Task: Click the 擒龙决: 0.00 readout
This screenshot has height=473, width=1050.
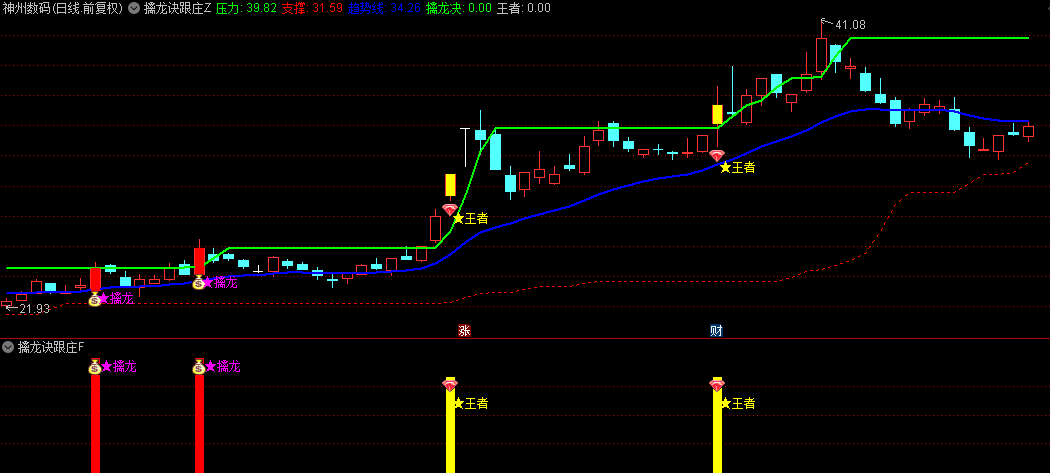Action: pyautogui.click(x=459, y=8)
